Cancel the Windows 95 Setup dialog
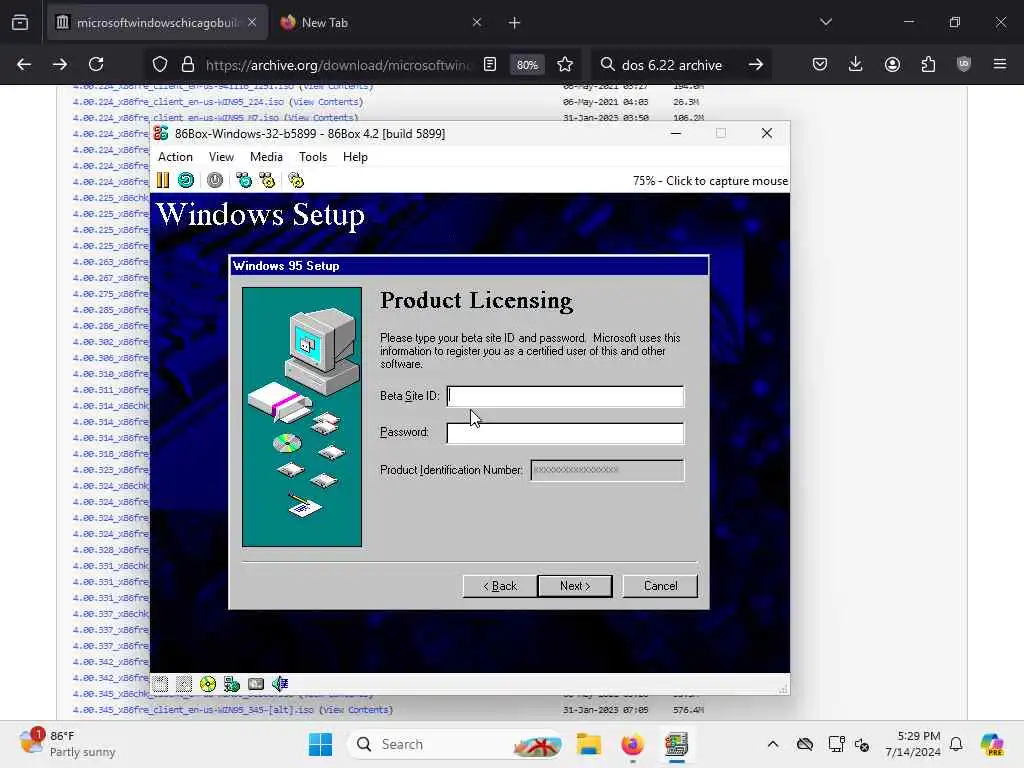 coord(660,586)
